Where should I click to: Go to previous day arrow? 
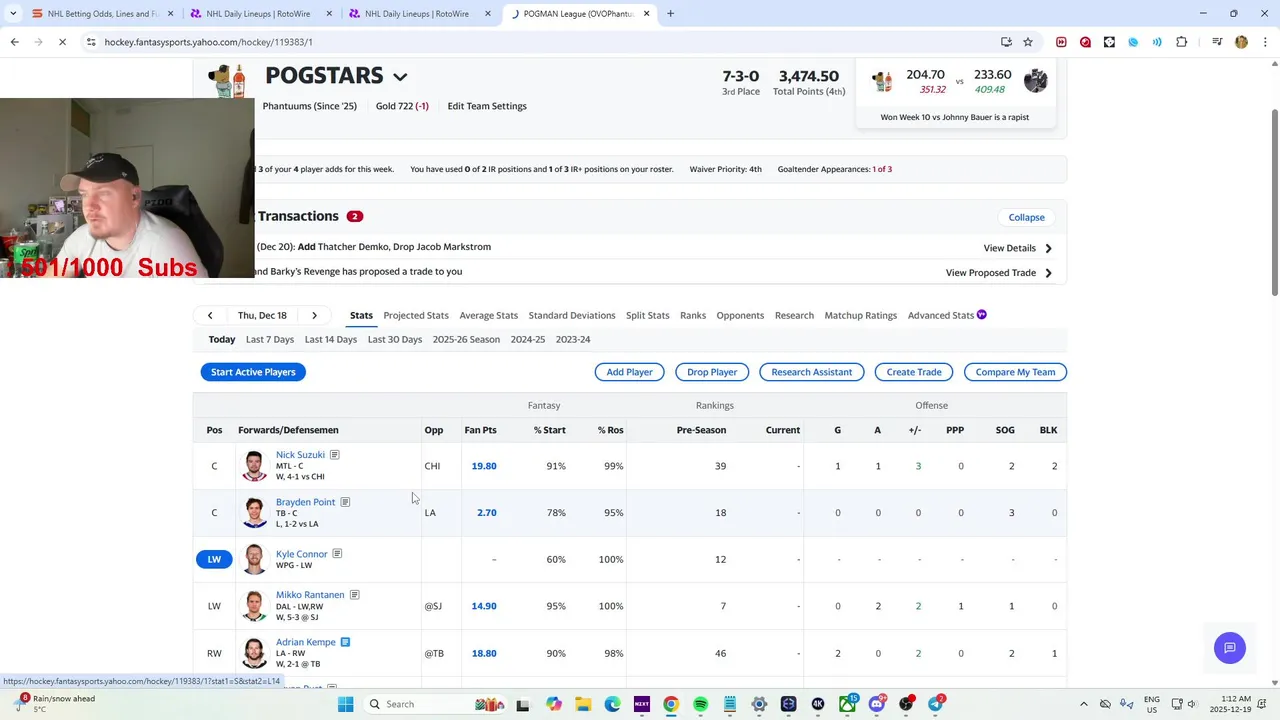coord(210,315)
